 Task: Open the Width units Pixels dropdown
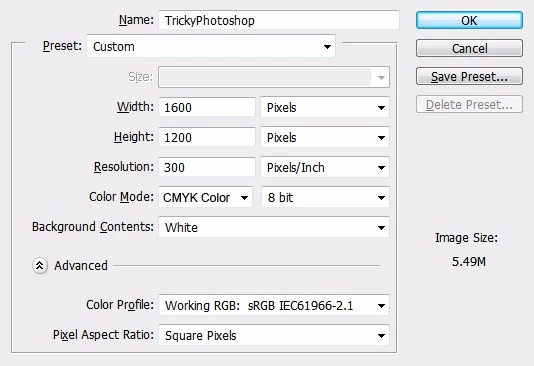325,108
